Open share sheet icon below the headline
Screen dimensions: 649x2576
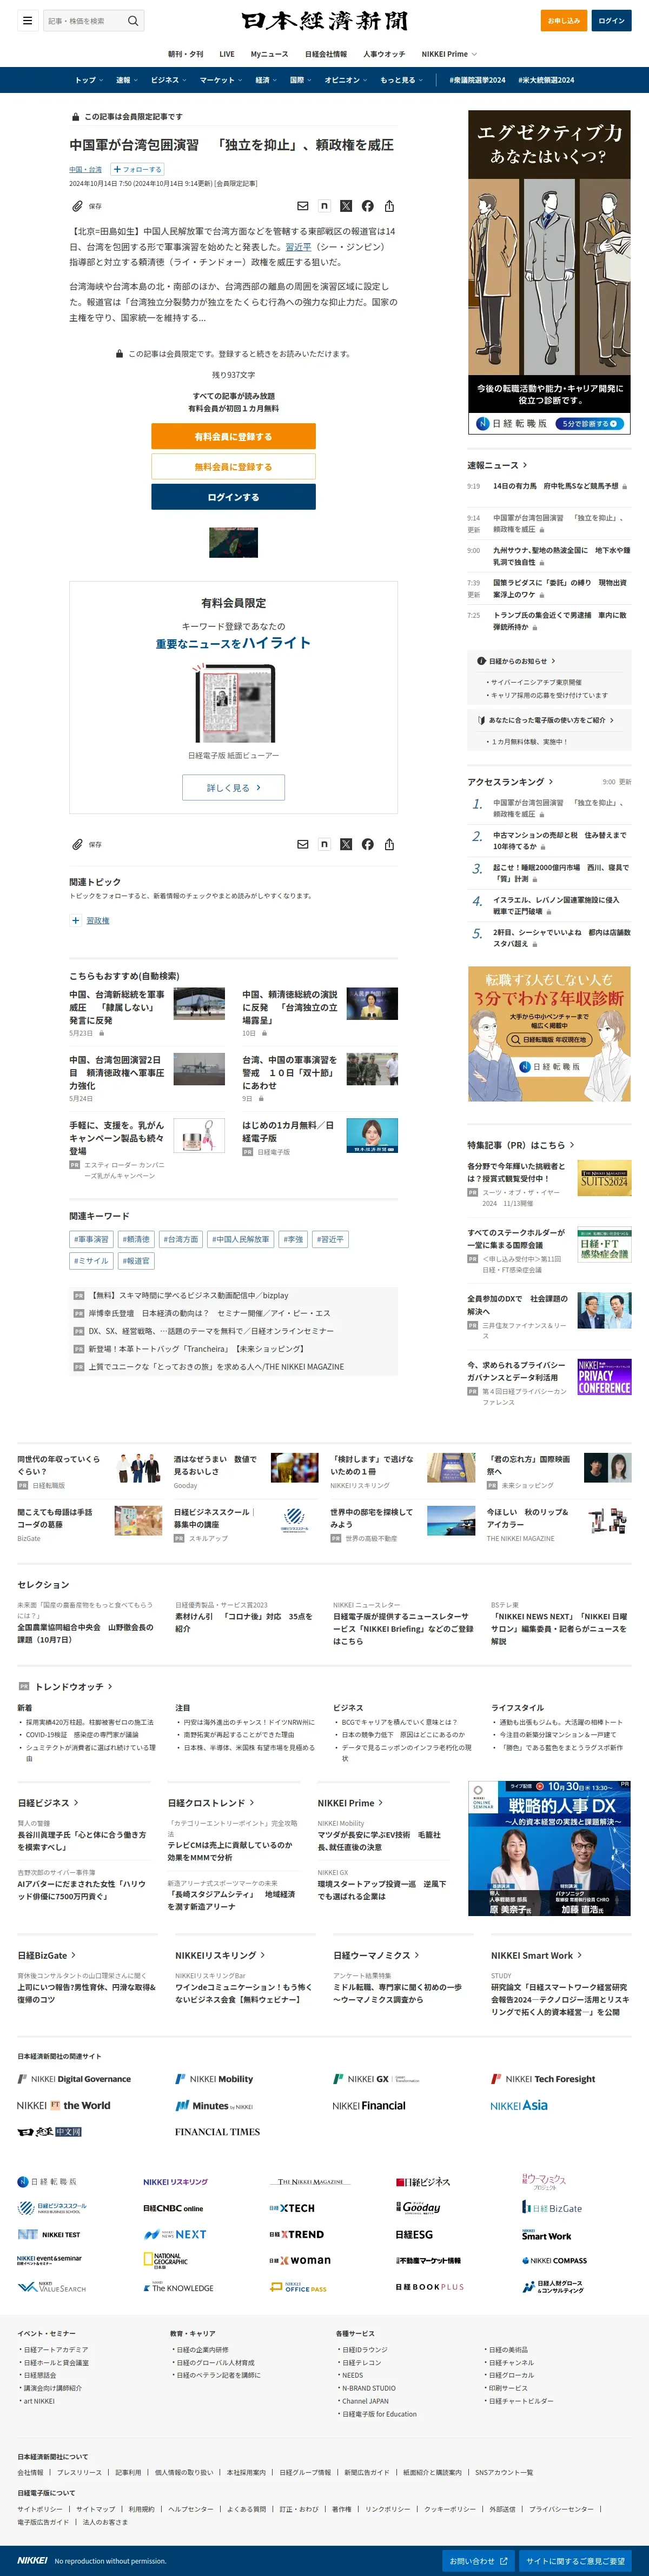click(x=389, y=206)
